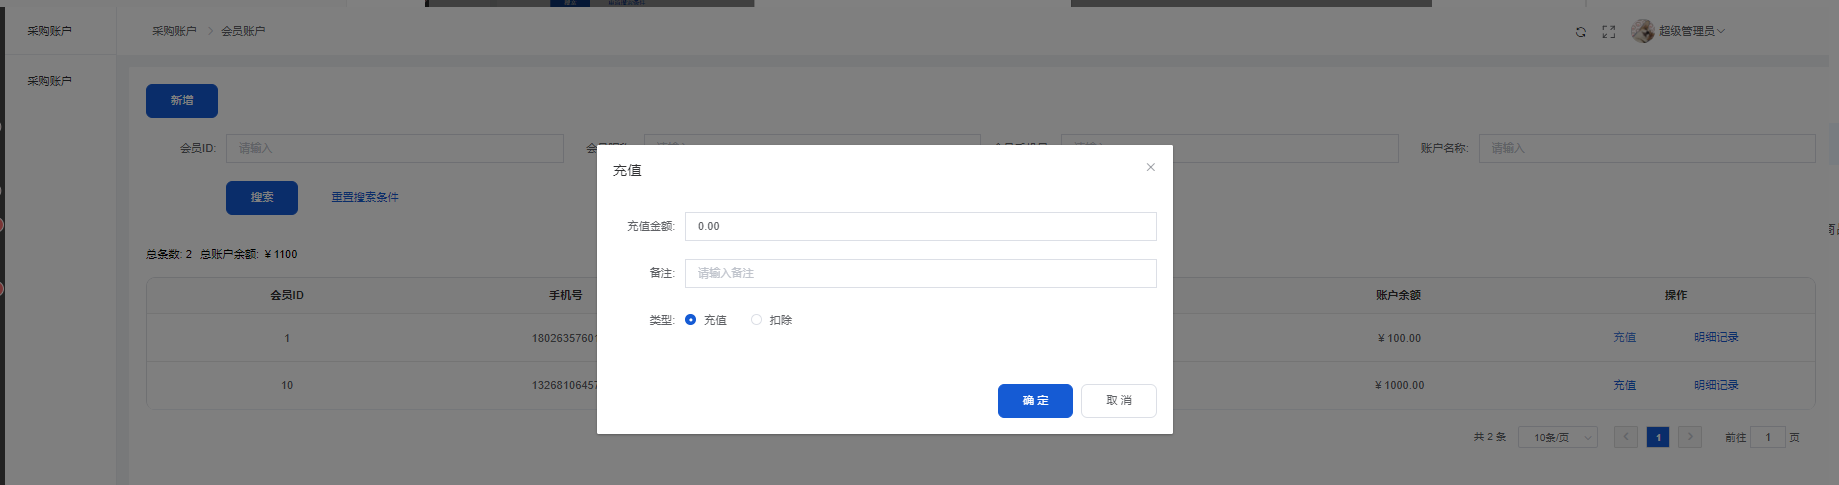Confirm recharge with 确定 button

point(1035,401)
